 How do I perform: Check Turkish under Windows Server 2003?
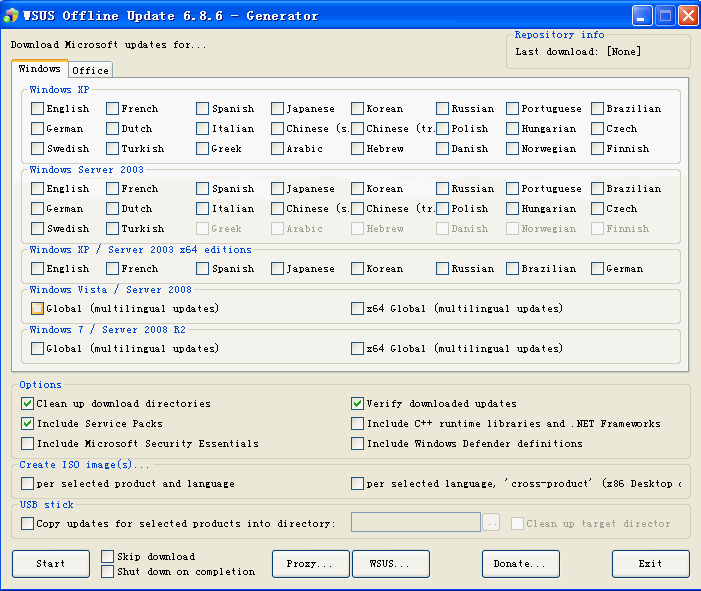tap(113, 228)
